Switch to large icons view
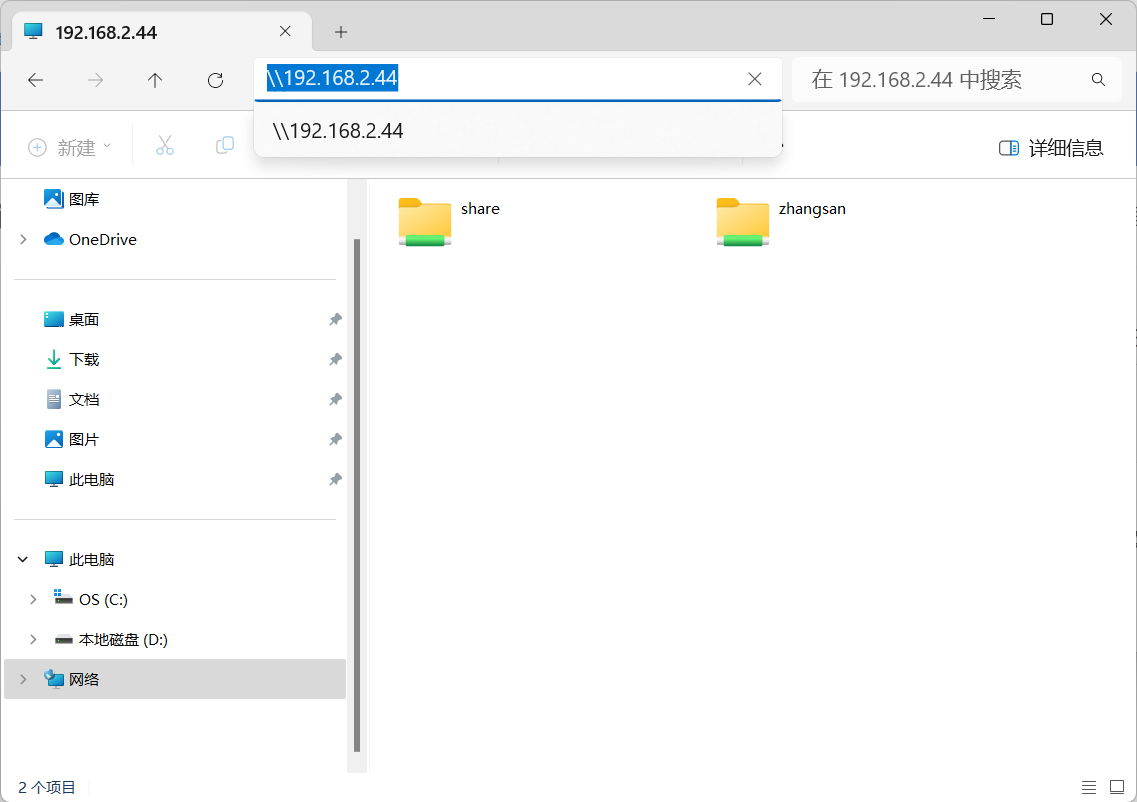The width and height of the screenshot is (1137, 802). (x=1118, y=787)
